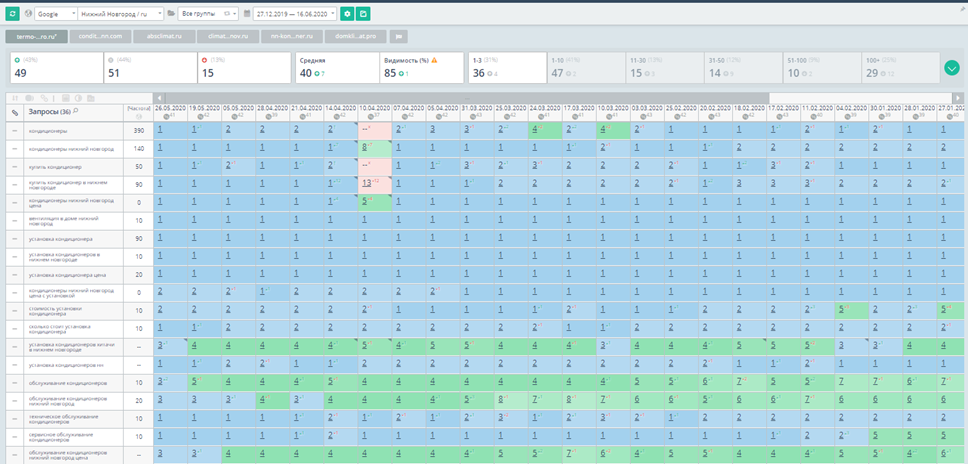This screenshot has height=465, width=968.
Task: Click the search magnifier next to Запросы (36)
Action: (x=76, y=111)
